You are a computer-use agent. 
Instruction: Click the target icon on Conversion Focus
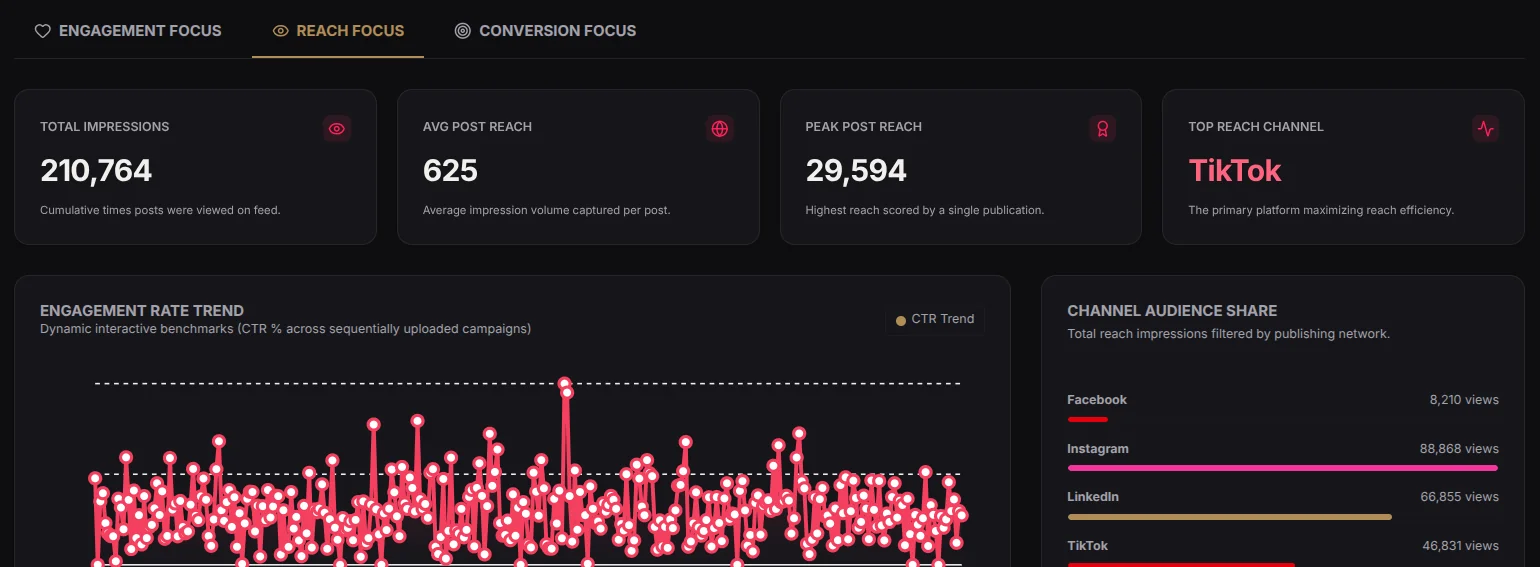(x=462, y=31)
